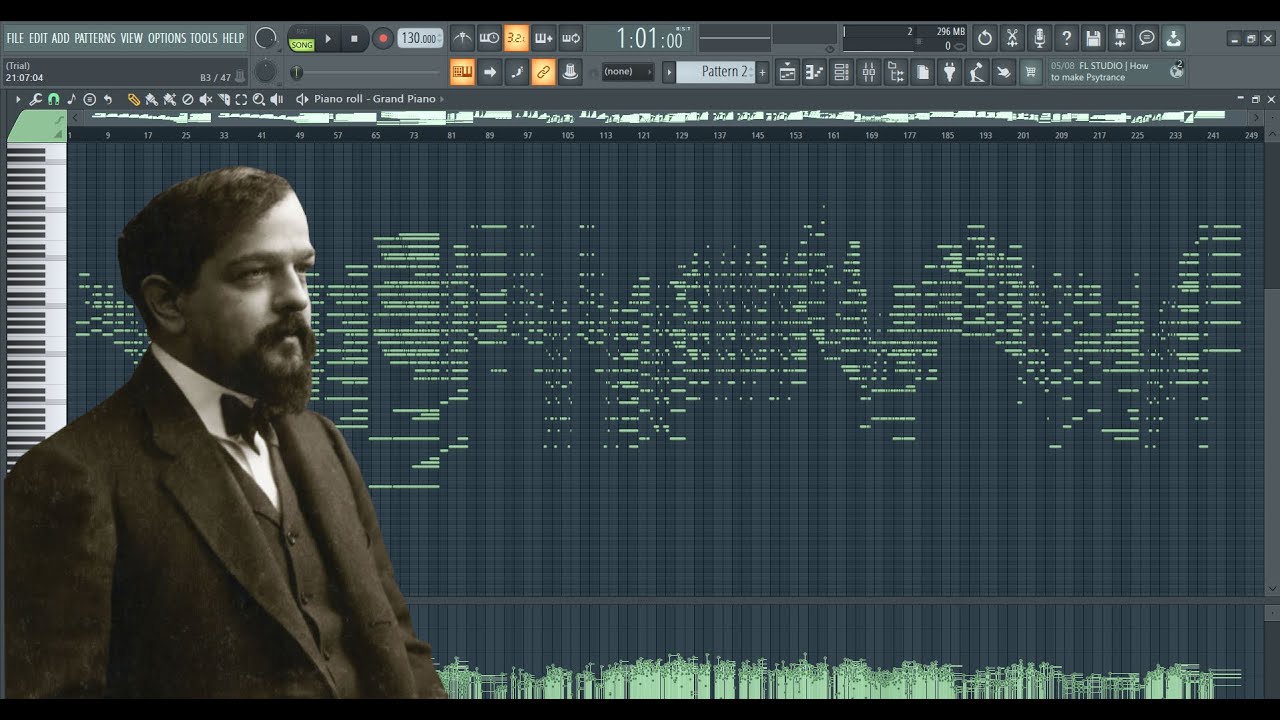Click the scissors audio editor icon

coord(1012,38)
